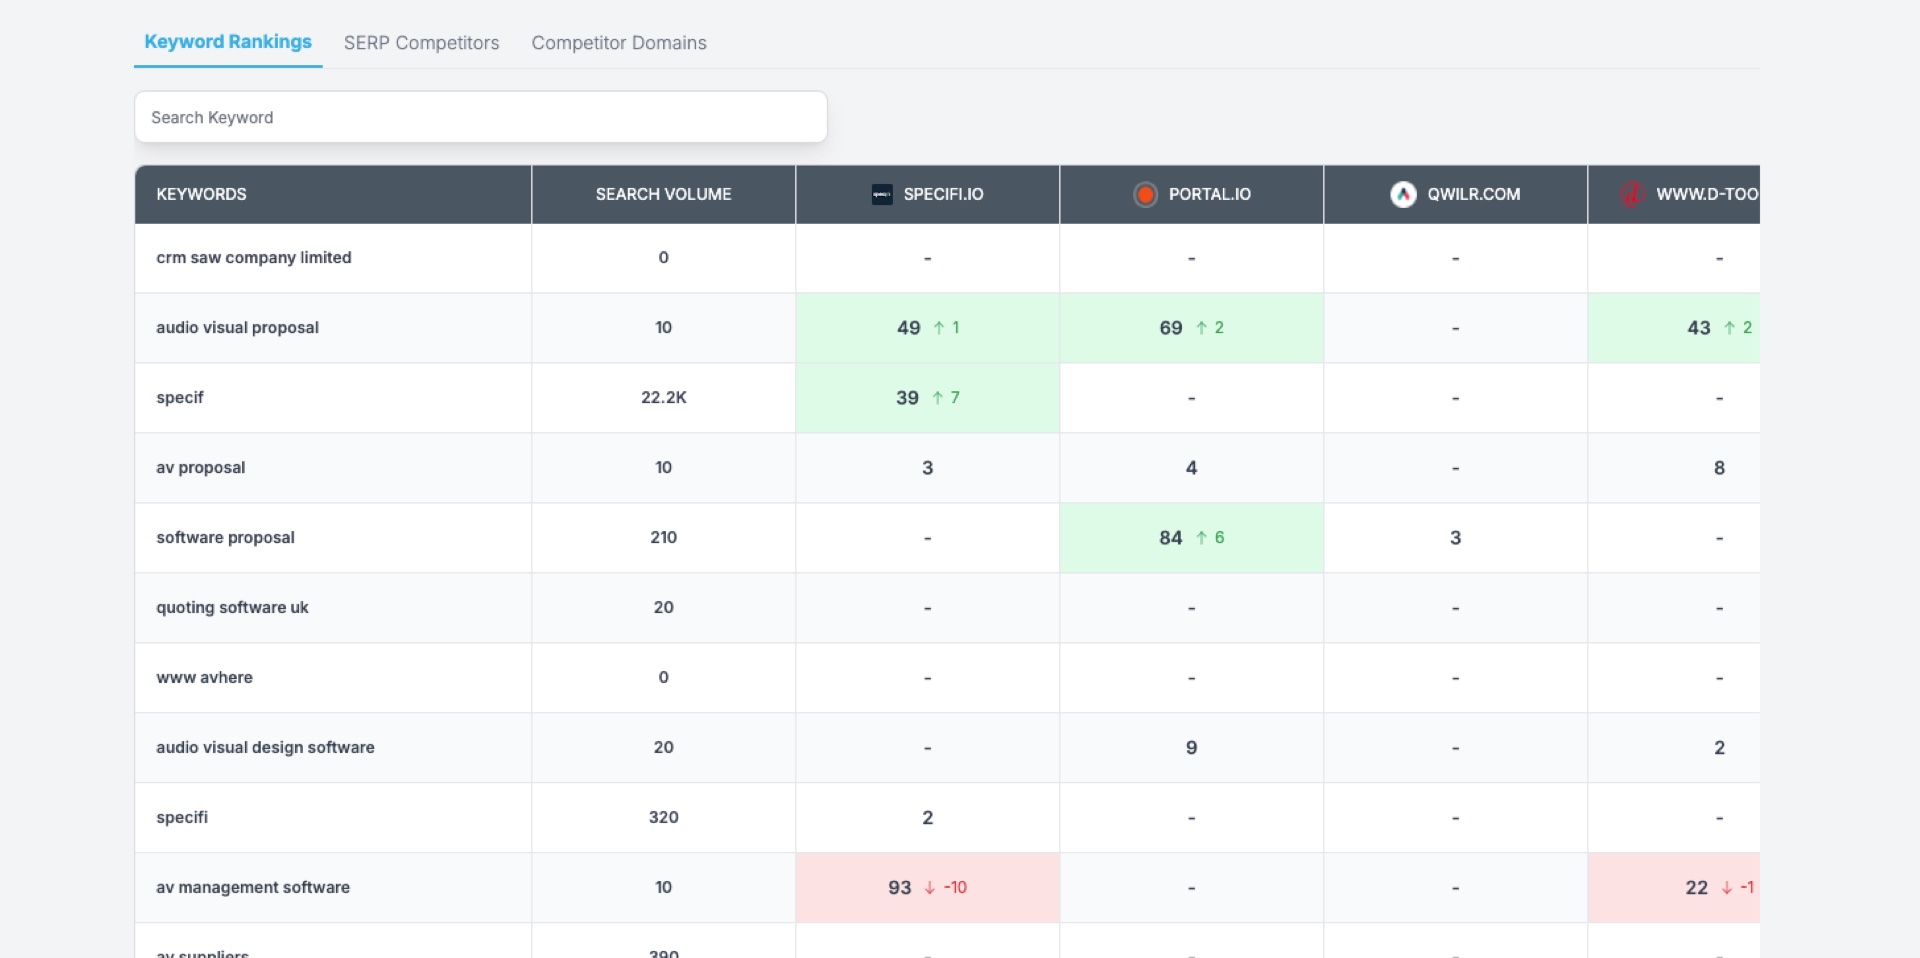Click Specifi.io rank 49 cell

928,327
